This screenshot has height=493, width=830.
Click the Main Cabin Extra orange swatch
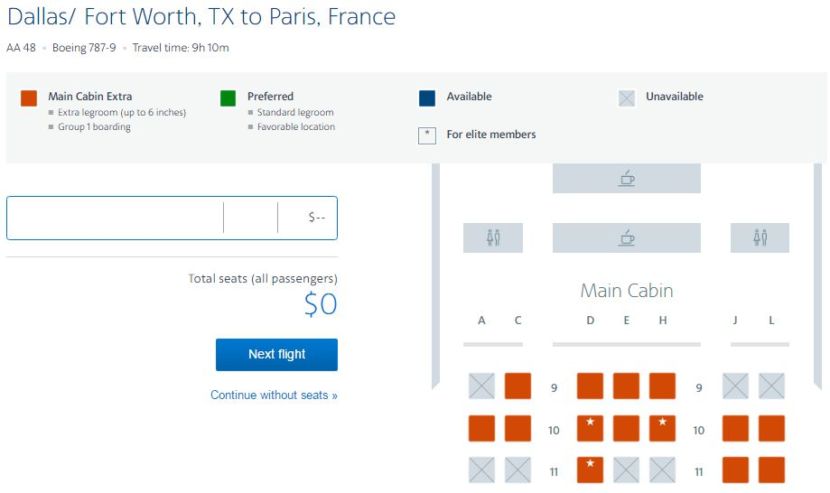pos(29,98)
